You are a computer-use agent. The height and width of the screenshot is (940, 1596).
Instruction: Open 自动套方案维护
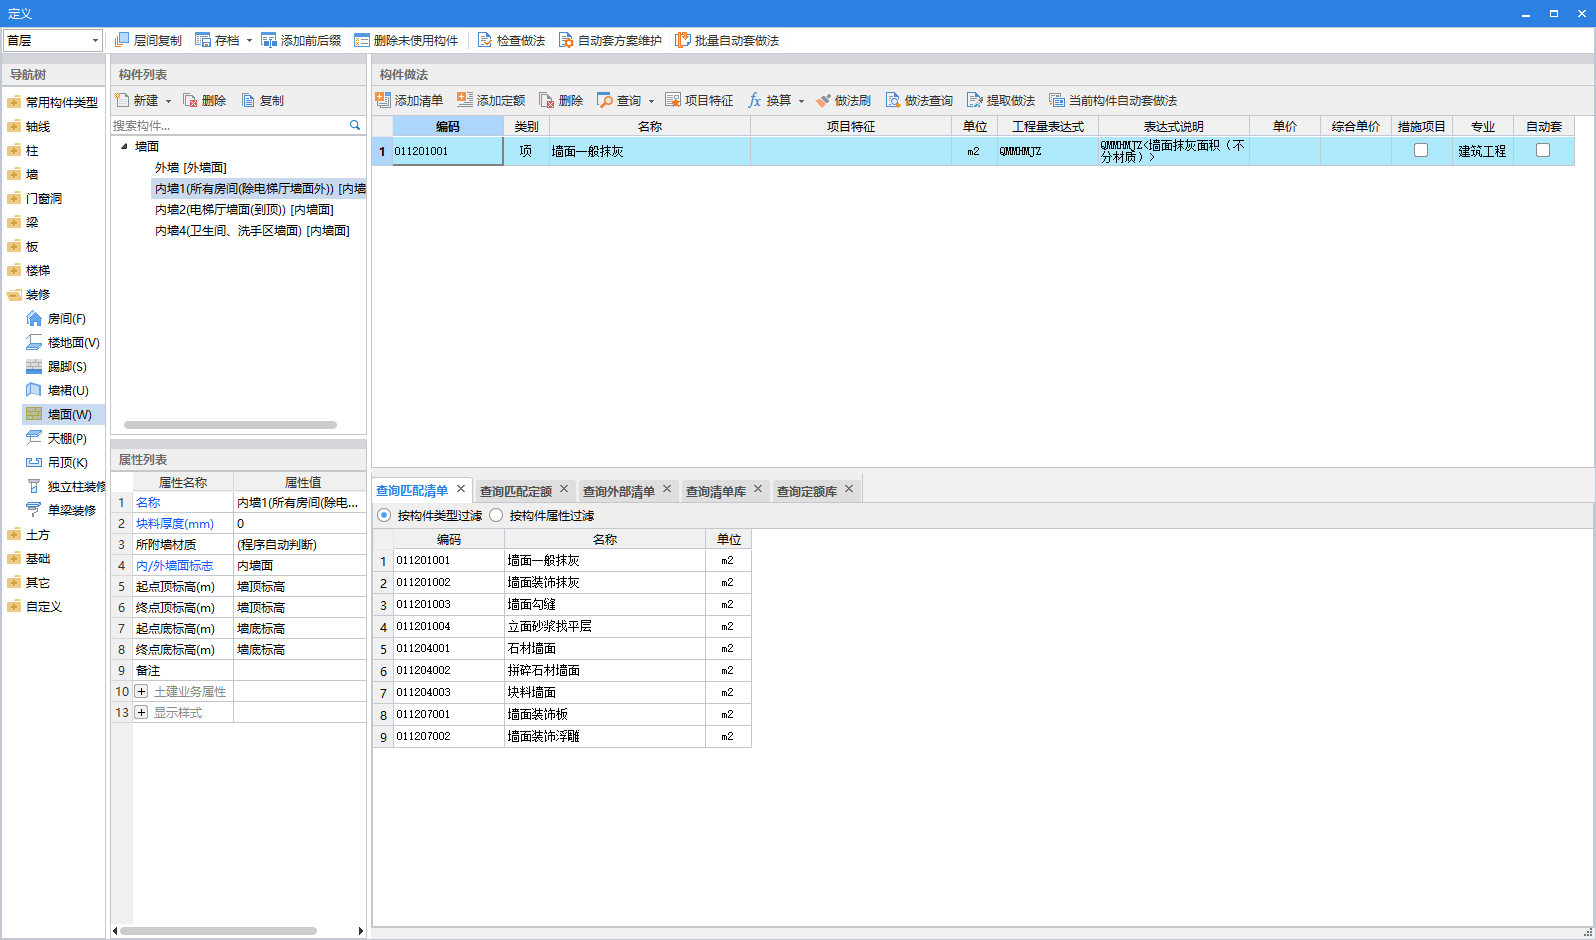610,40
